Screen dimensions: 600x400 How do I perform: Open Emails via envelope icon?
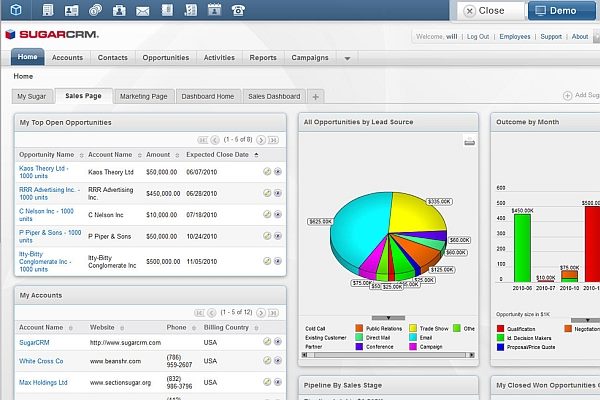(x=143, y=11)
